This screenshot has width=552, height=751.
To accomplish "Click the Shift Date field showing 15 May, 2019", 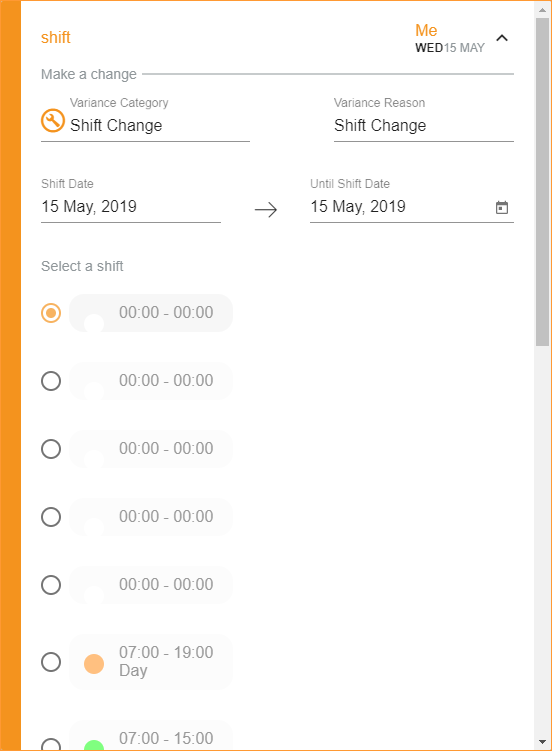I will point(131,206).
